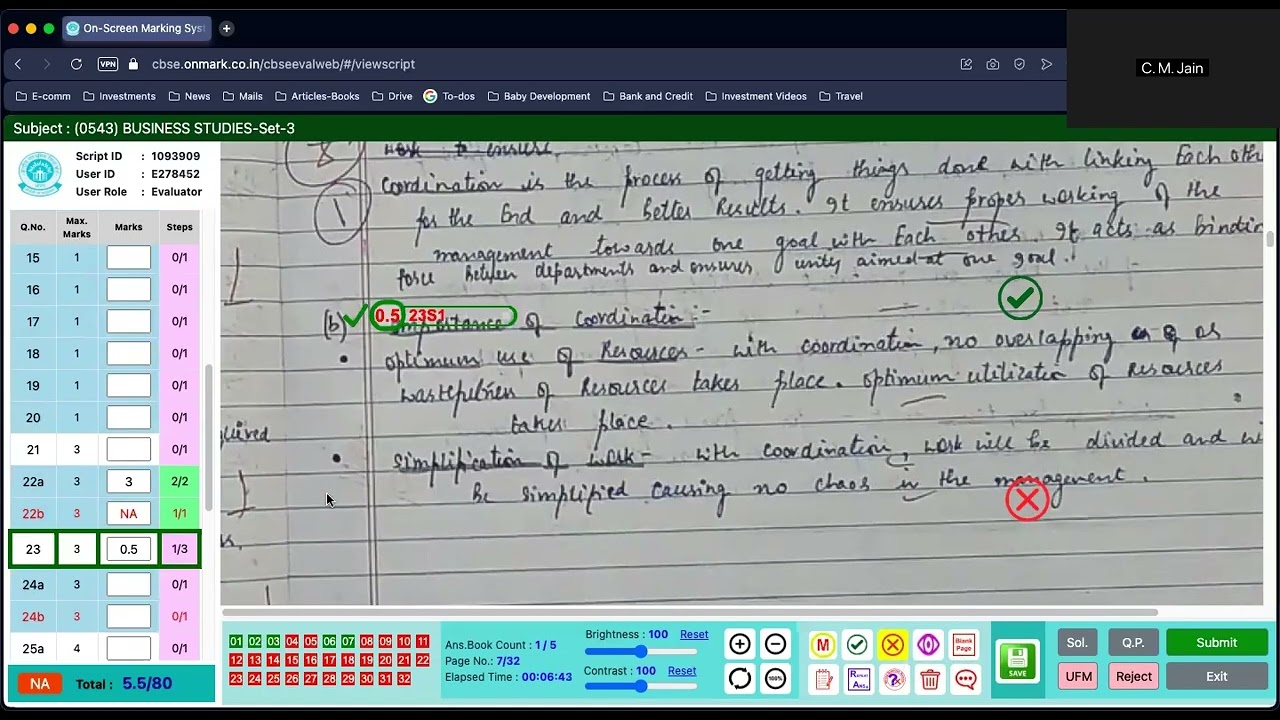Click the script horizontal scrollbar
The width and height of the screenshot is (1280, 720).
pos(690,612)
